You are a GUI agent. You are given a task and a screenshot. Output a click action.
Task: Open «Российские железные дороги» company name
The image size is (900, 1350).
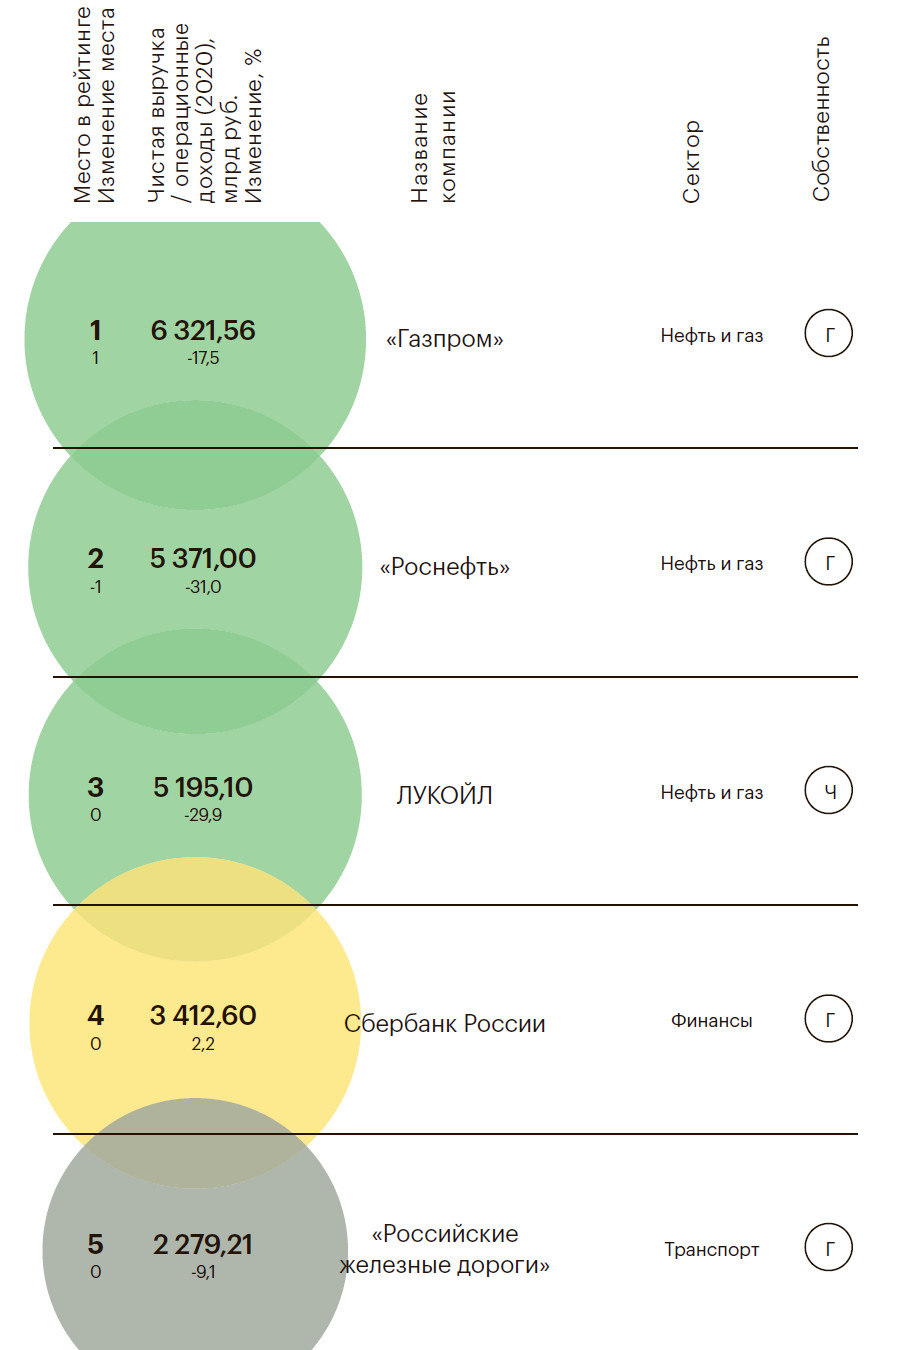tap(445, 1249)
